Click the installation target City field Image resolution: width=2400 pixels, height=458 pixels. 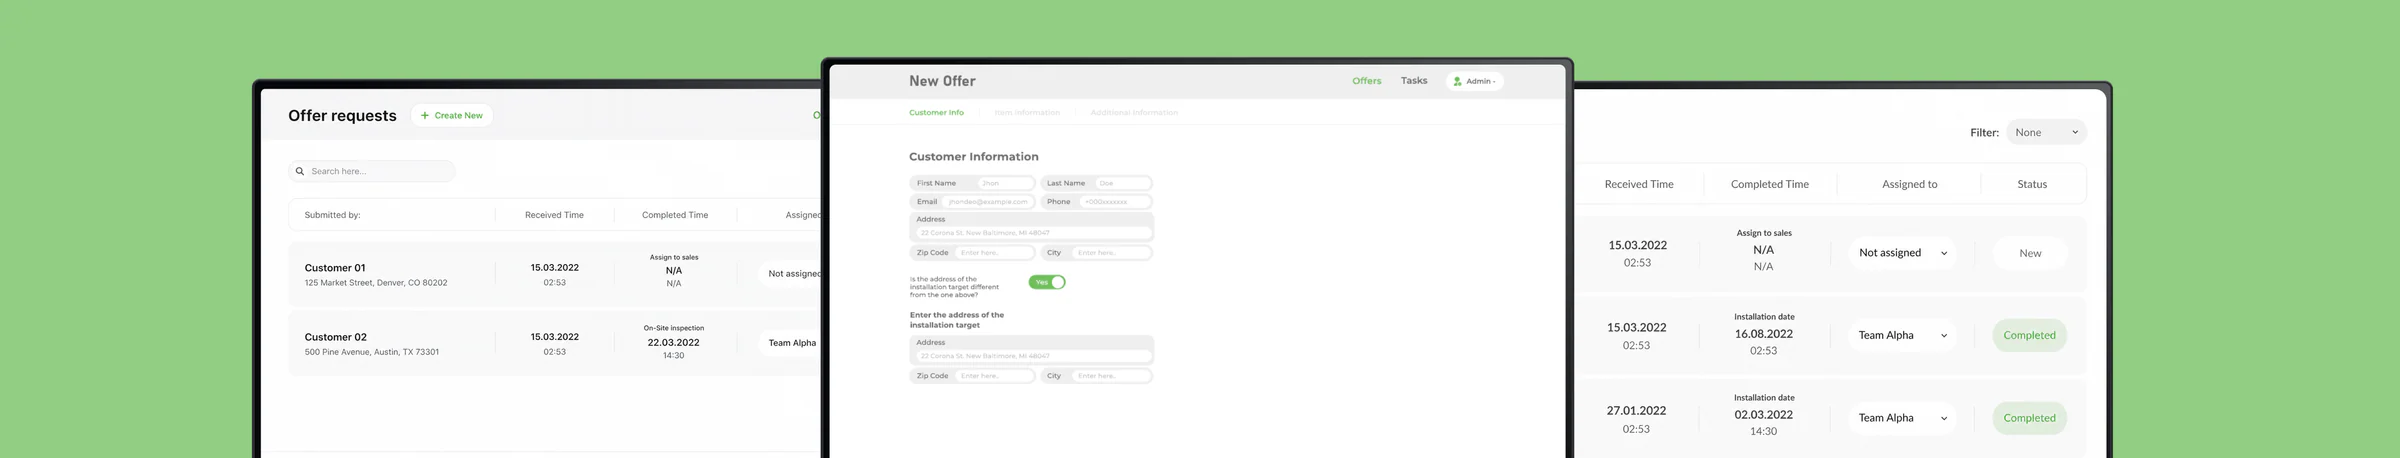1111,376
